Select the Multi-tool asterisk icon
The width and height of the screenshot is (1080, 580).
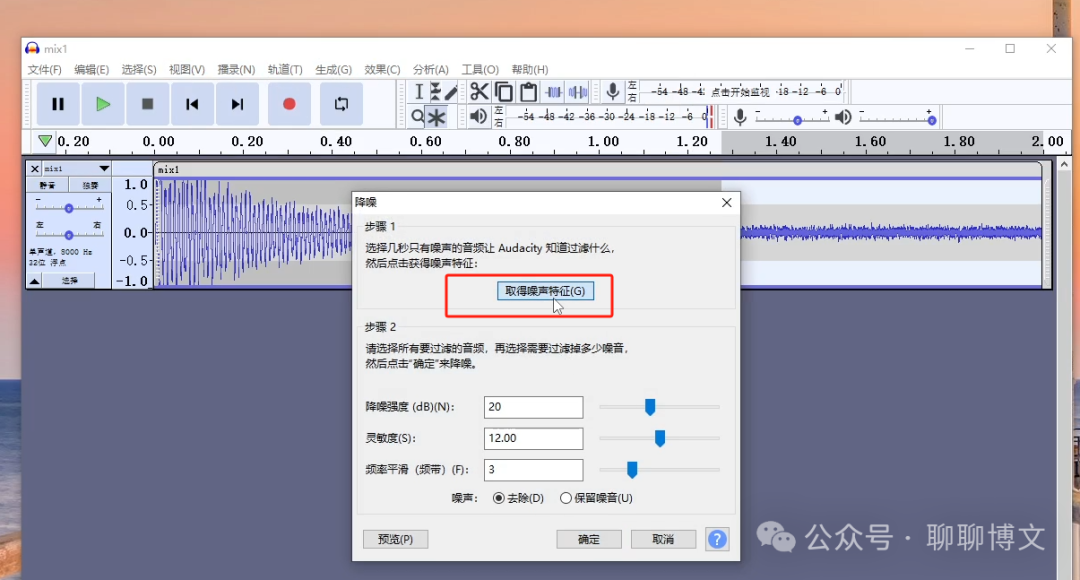(x=437, y=117)
